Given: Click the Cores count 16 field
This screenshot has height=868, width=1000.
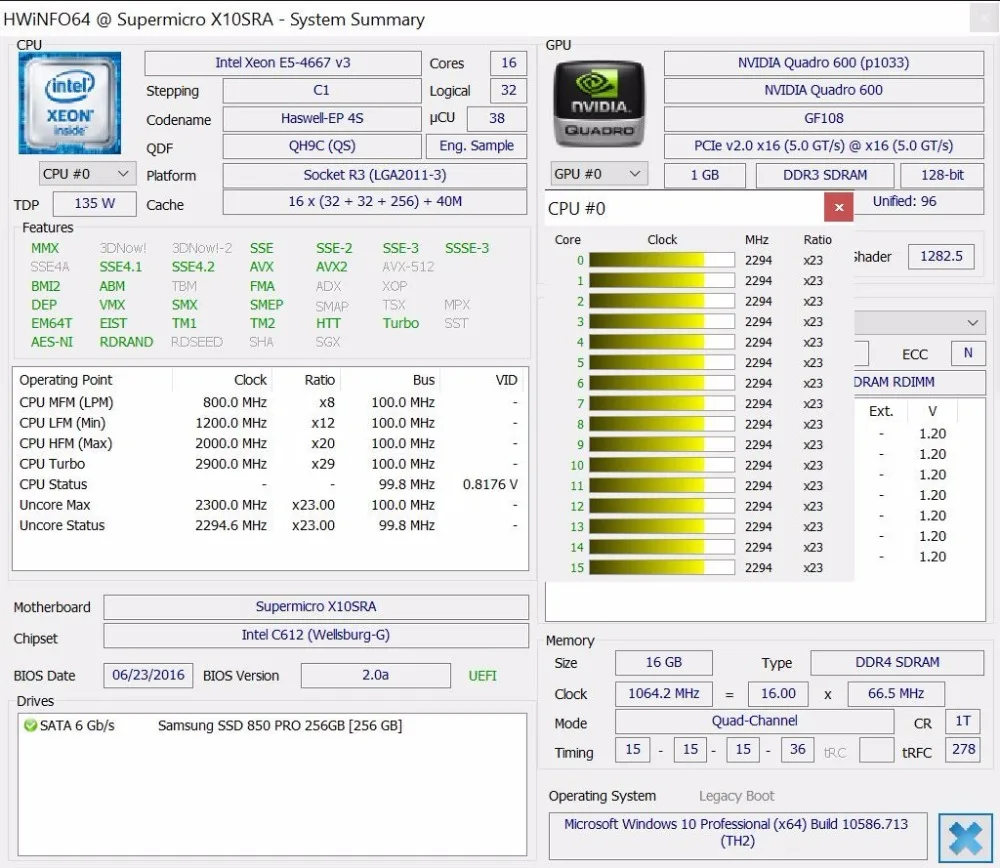Looking at the screenshot, I should (508, 63).
